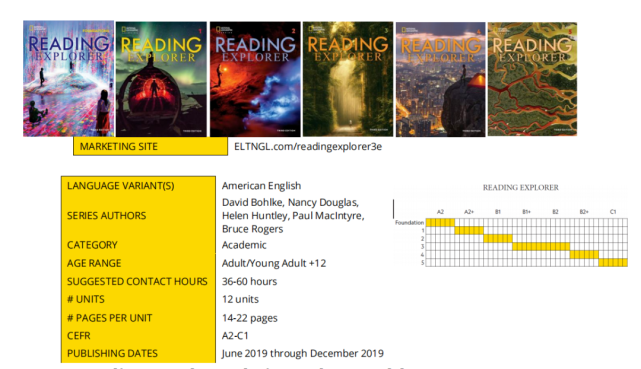Select the Reading Explorer 1 aurora cover
This screenshot has width=641, height=369.
point(161,79)
